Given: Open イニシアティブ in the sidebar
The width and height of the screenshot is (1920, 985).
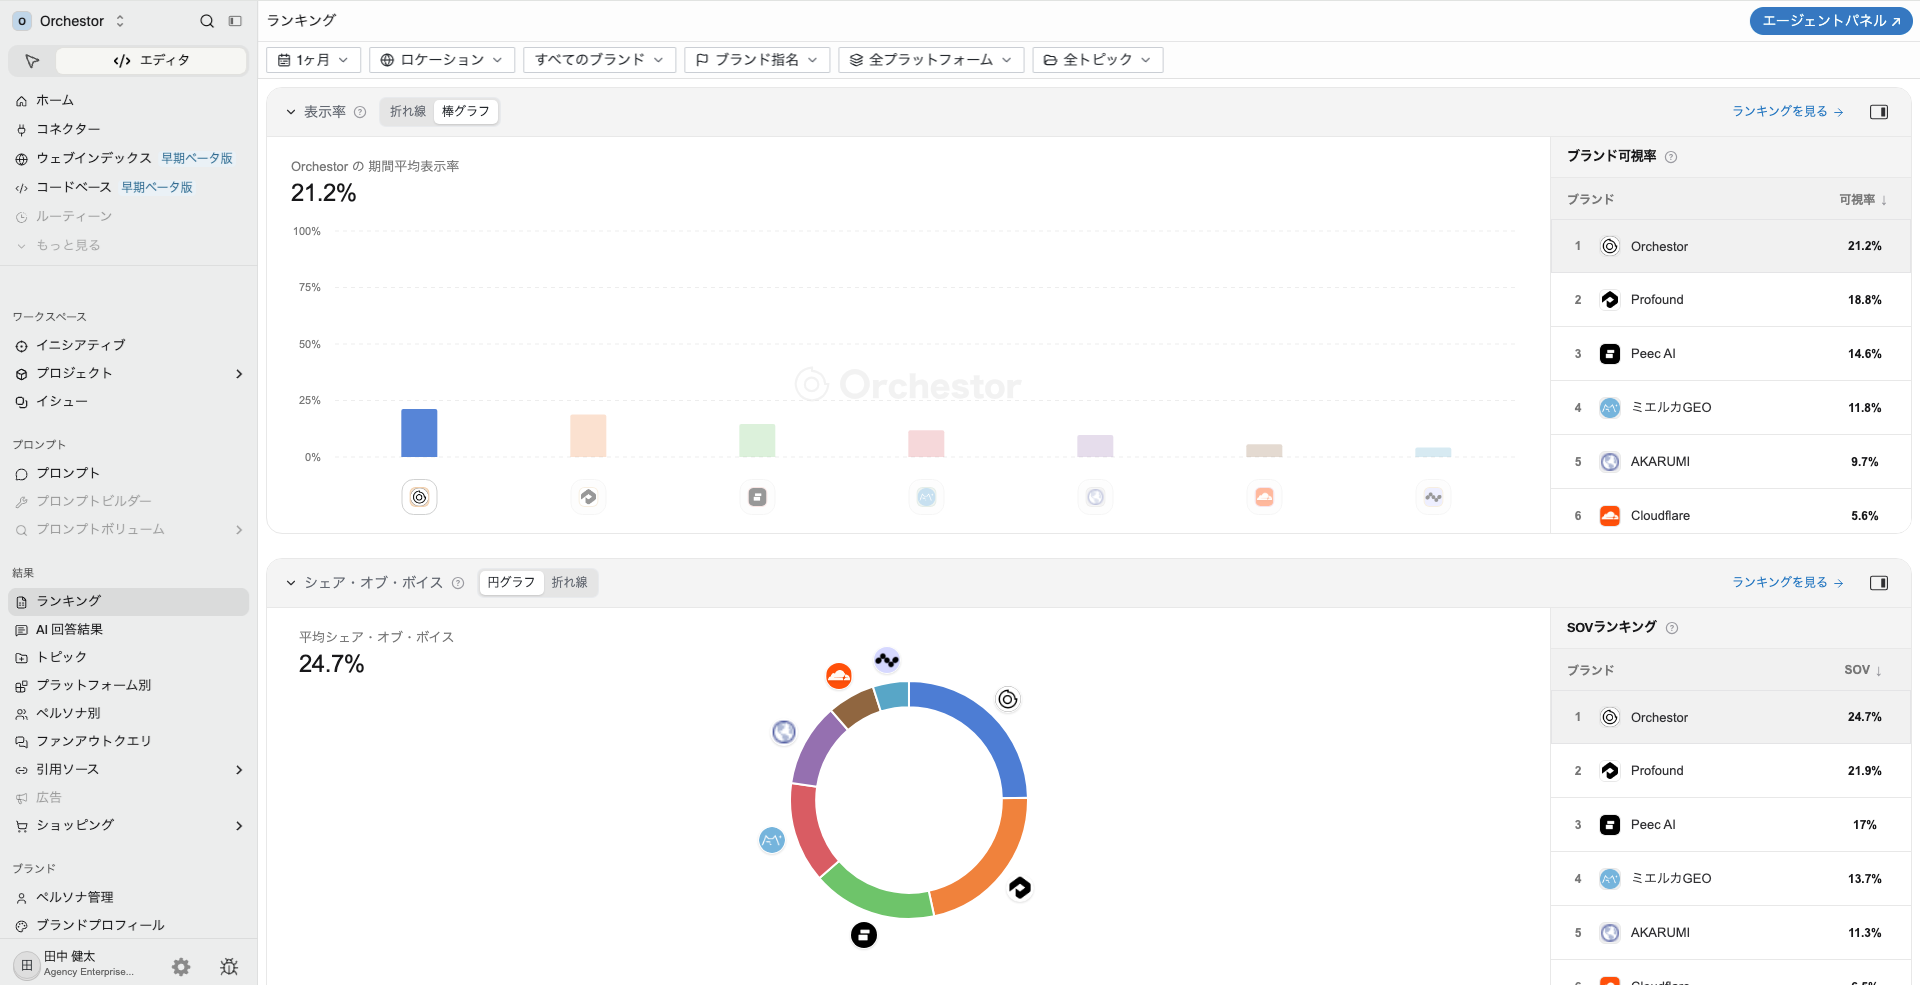Looking at the screenshot, I should 128,346.
